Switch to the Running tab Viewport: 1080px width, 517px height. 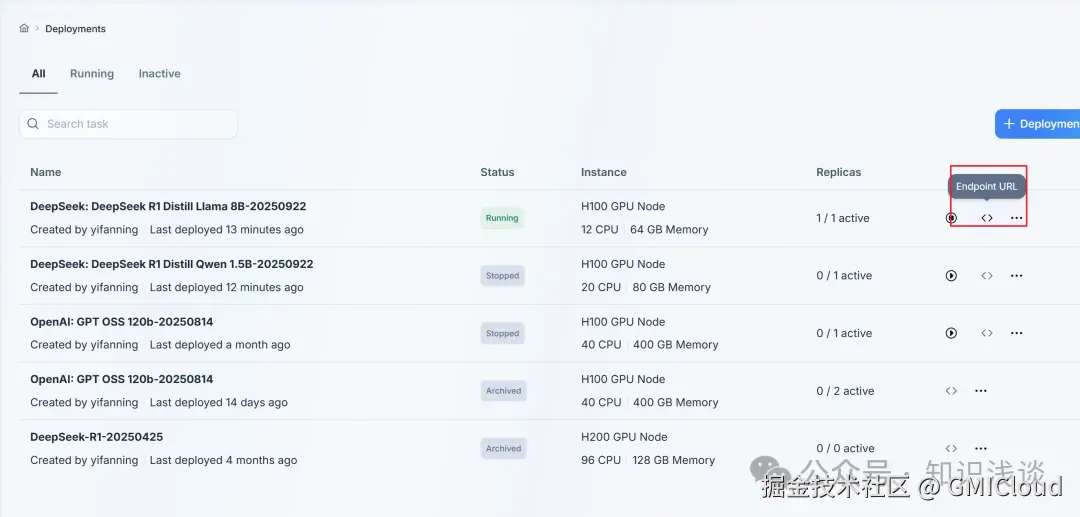(92, 74)
